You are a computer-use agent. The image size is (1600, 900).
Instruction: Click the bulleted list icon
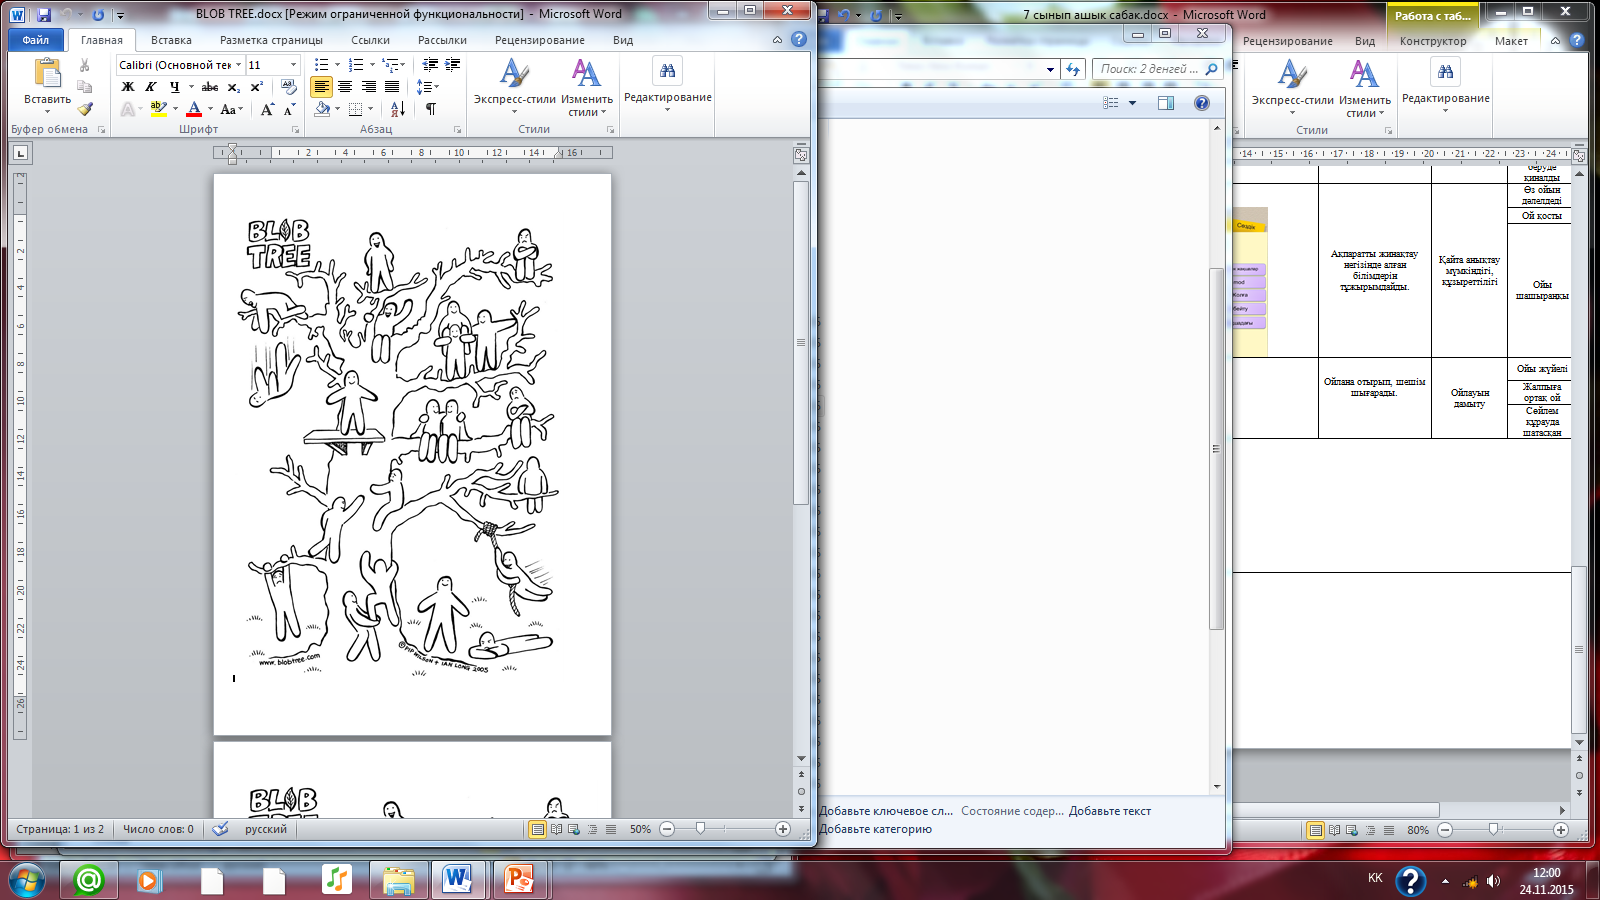[321, 65]
